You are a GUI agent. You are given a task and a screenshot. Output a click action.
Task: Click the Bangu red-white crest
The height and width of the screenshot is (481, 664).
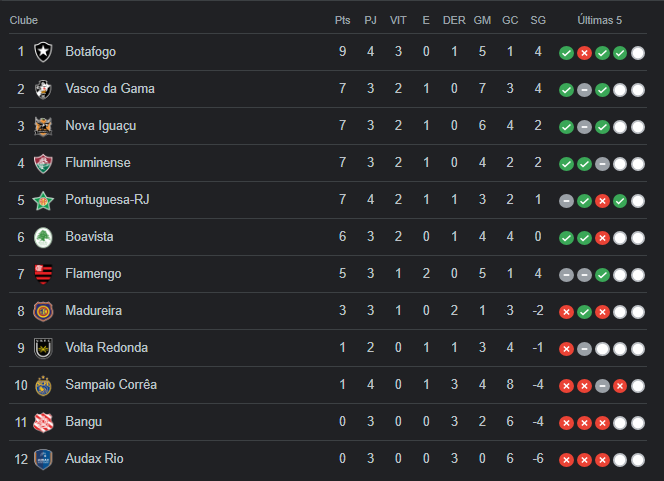click(43, 422)
